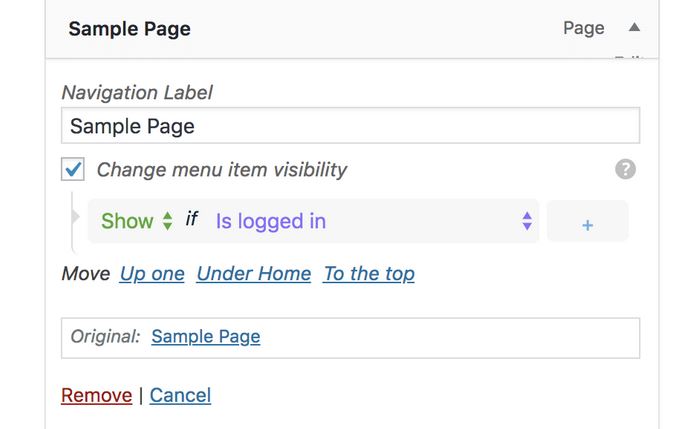Click the gray triangle beside visibility rule

76,216
